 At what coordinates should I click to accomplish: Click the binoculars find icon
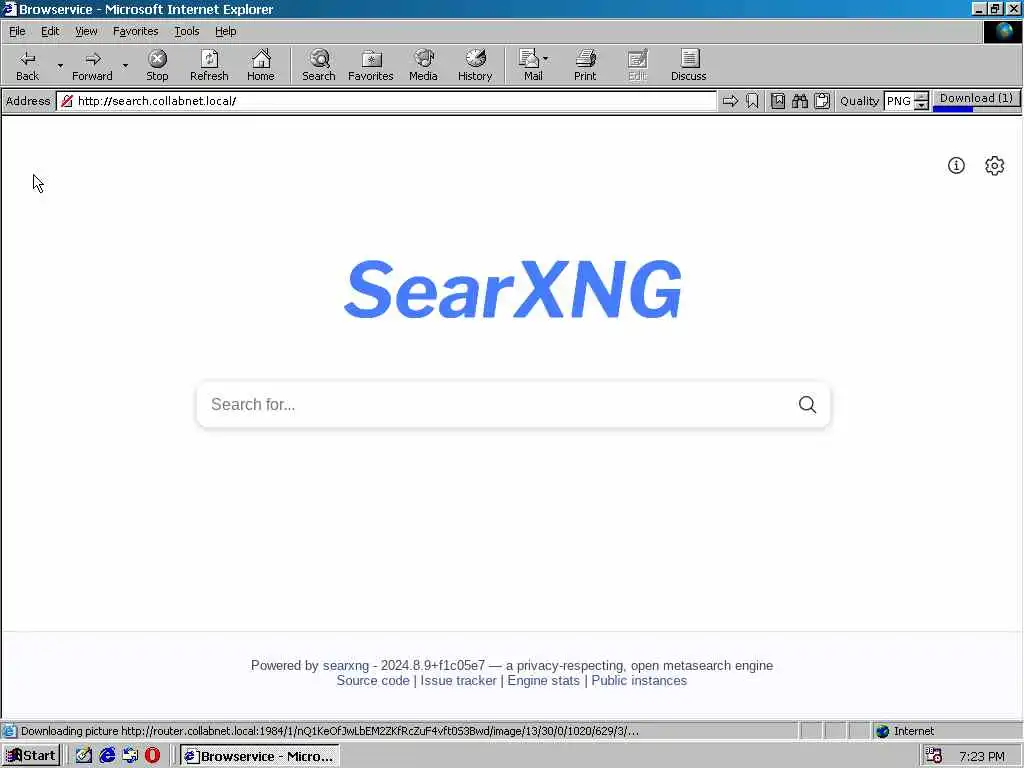tap(800, 101)
